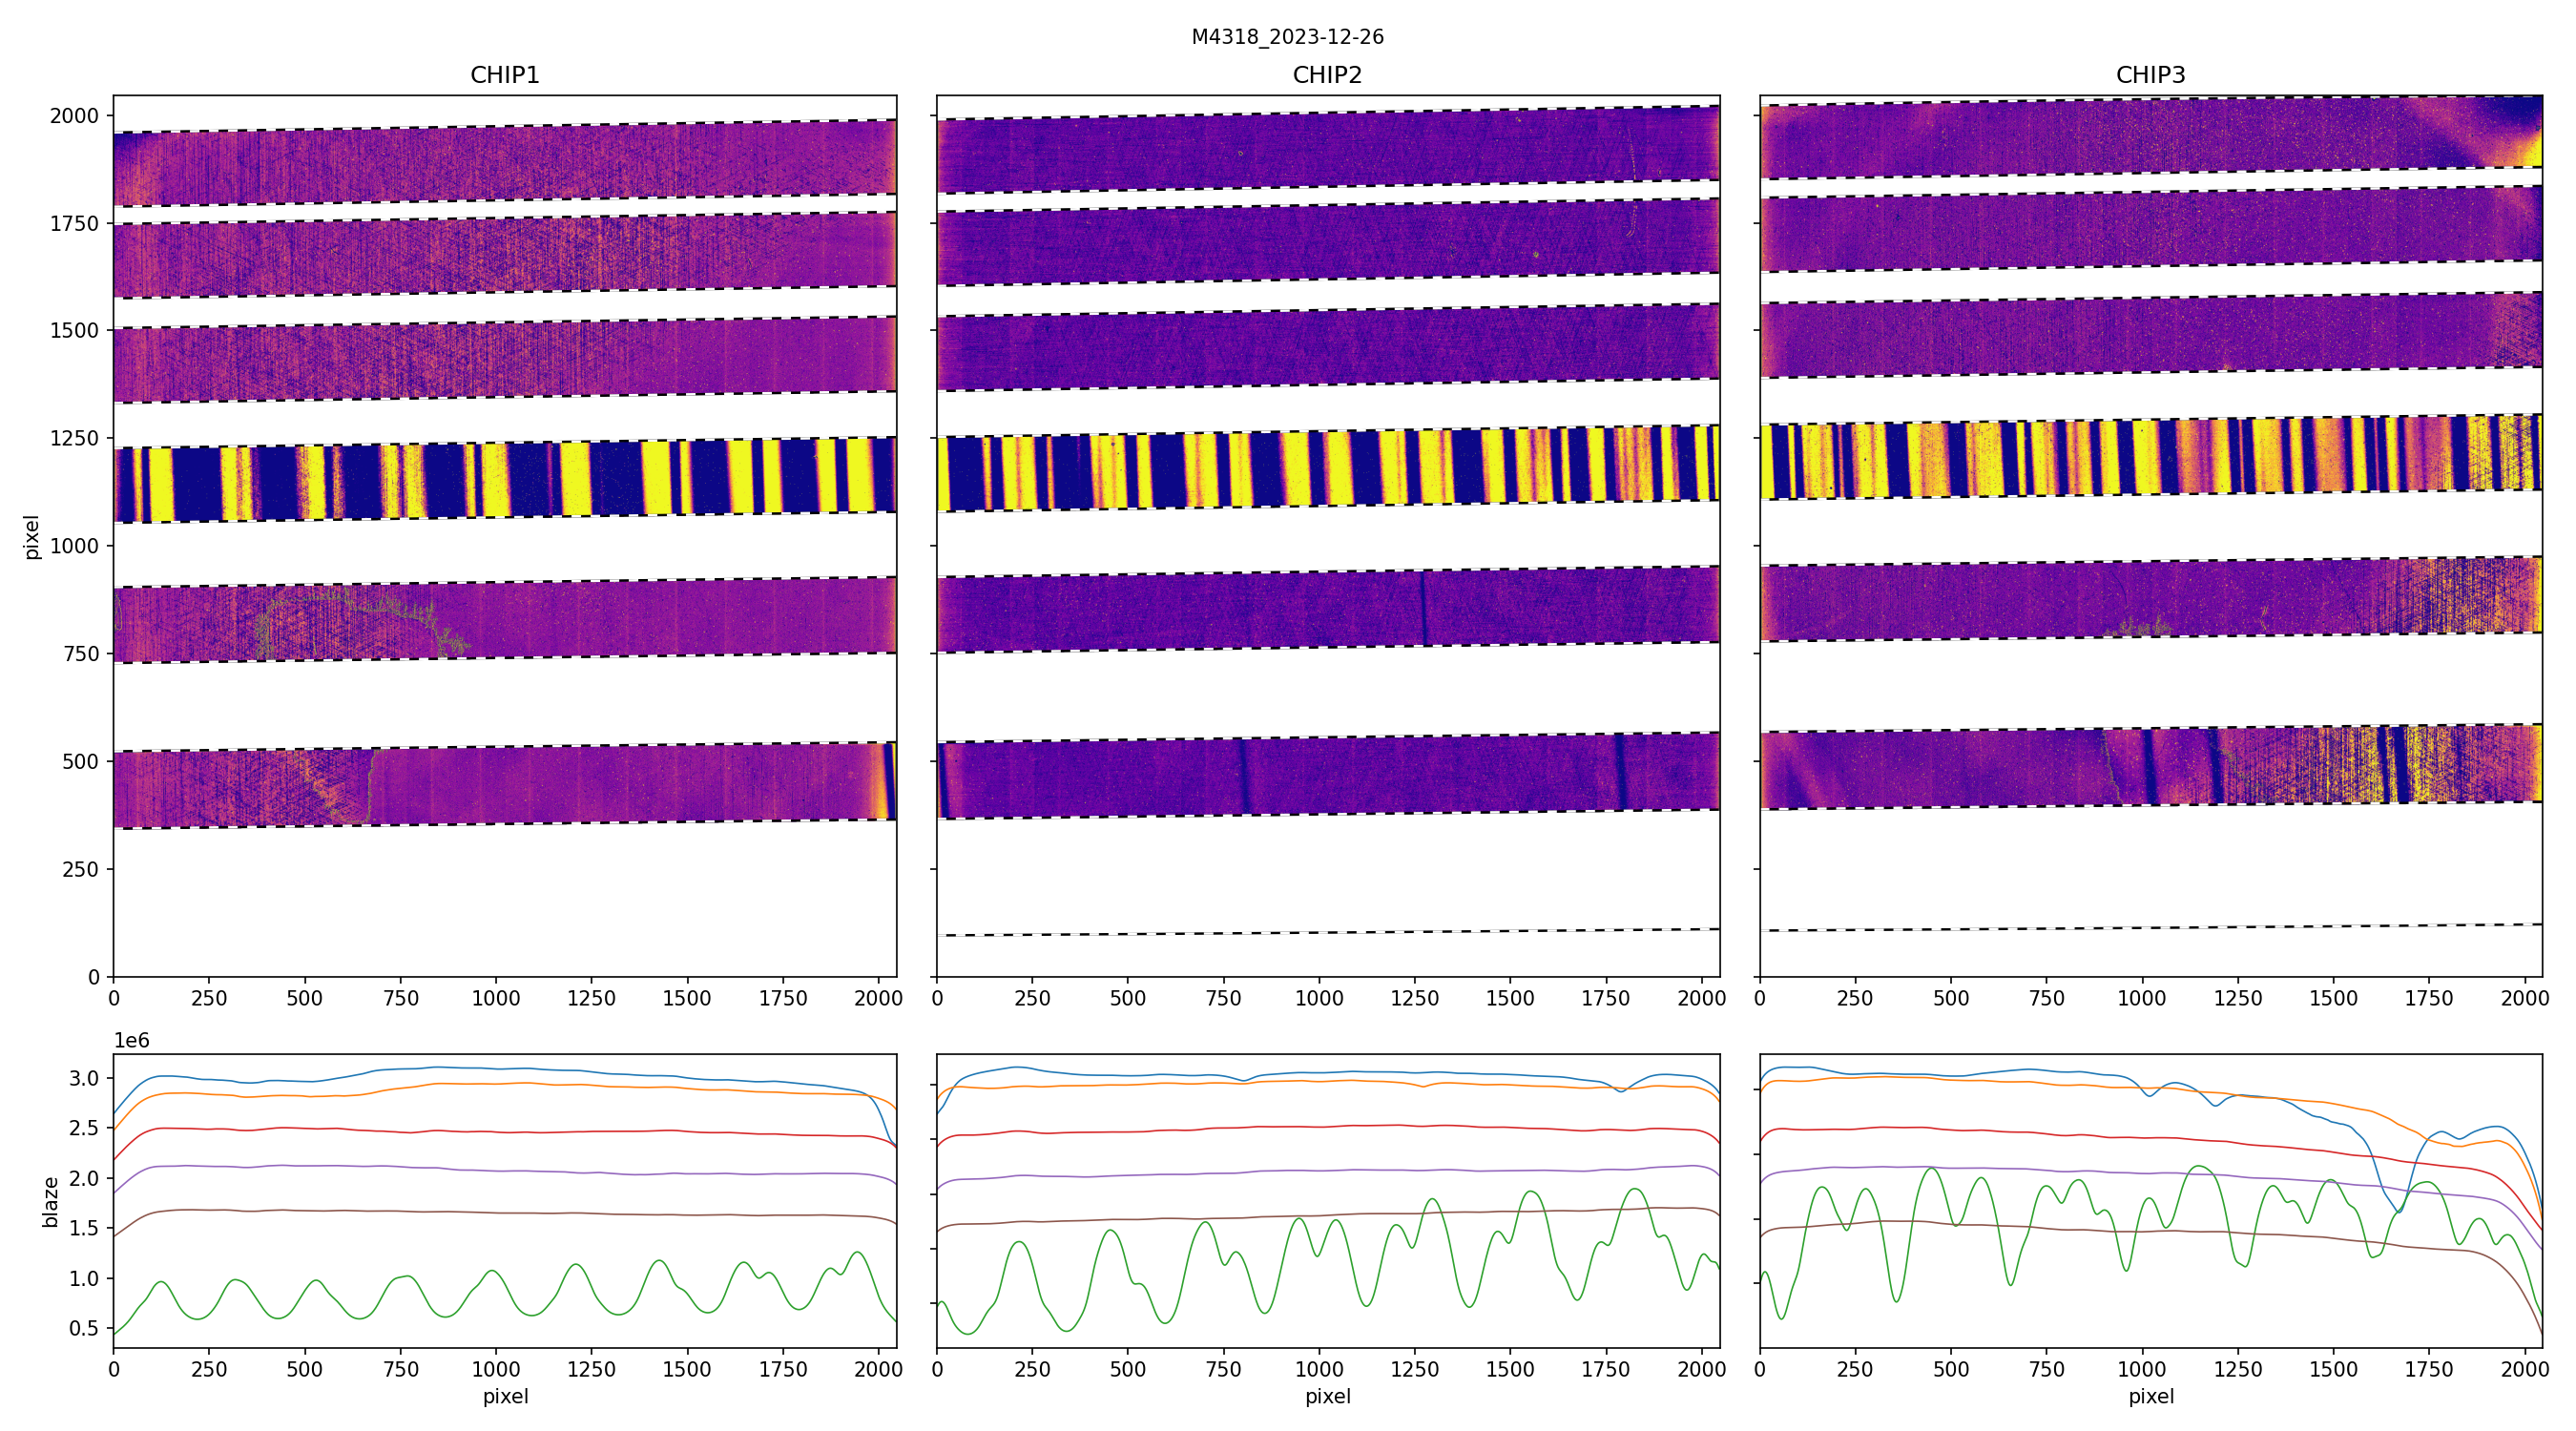Click the 1e6 exponent label
This screenshot has height=1431, width=2576.
point(131,1041)
